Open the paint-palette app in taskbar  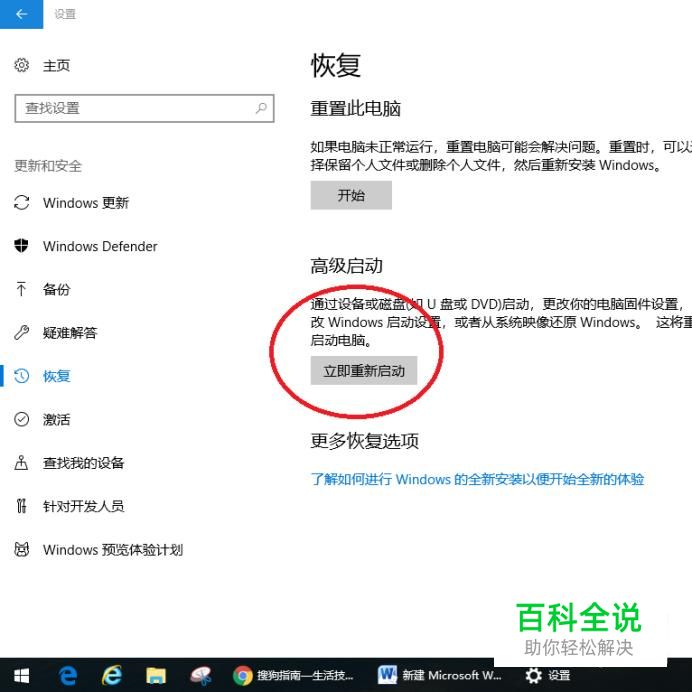click(201, 675)
